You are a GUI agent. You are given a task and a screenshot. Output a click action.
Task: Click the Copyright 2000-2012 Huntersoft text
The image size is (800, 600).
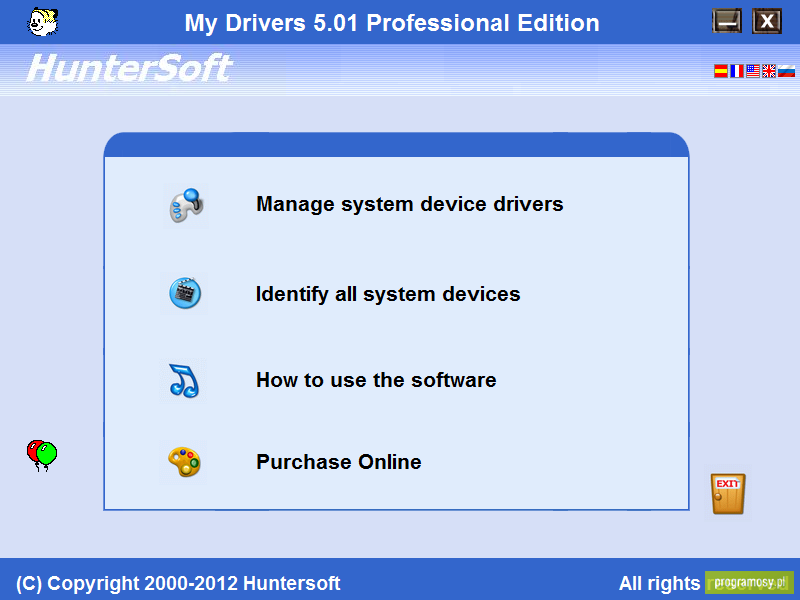178,583
